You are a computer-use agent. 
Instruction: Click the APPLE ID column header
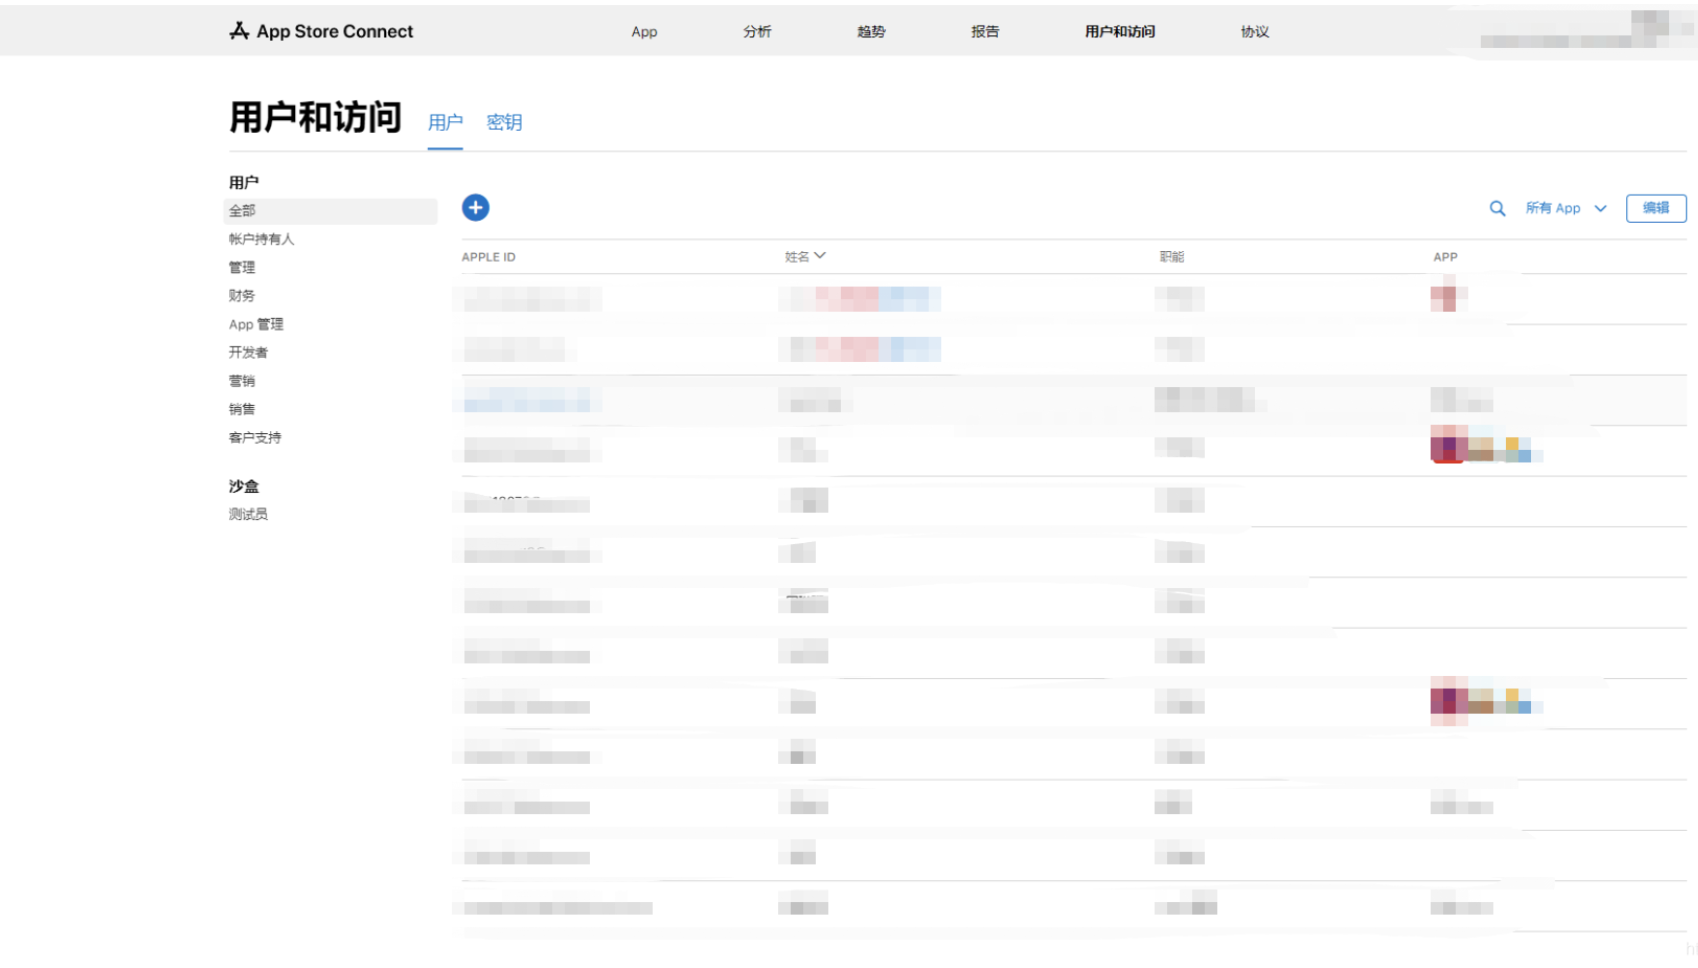pyautogui.click(x=488, y=257)
